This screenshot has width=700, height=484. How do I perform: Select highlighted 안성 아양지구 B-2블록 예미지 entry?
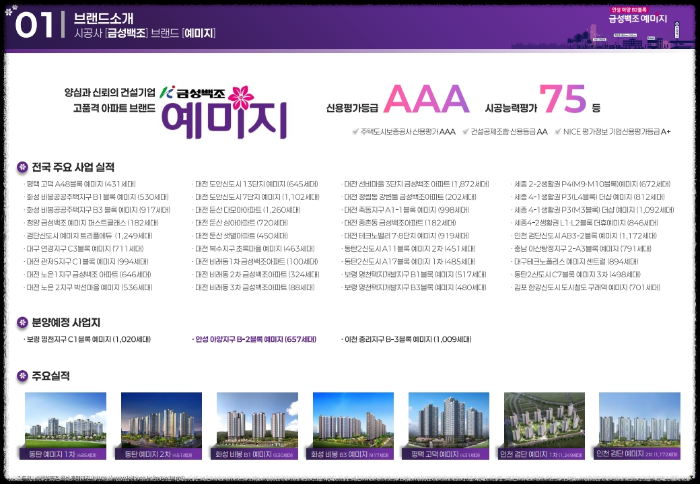point(254,339)
